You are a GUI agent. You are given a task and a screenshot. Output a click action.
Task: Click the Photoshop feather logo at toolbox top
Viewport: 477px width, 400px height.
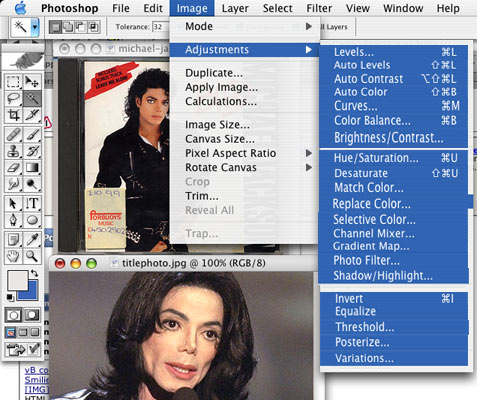point(23,61)
